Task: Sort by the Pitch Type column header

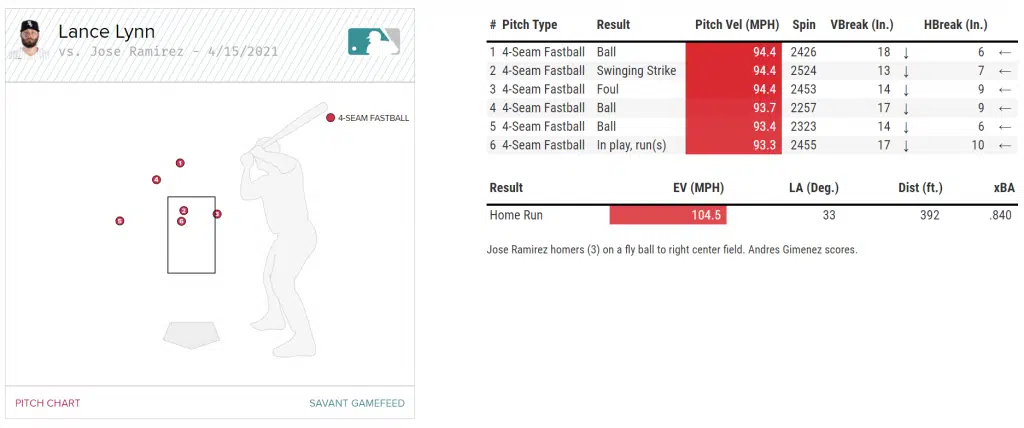Action: pos(531,25)
